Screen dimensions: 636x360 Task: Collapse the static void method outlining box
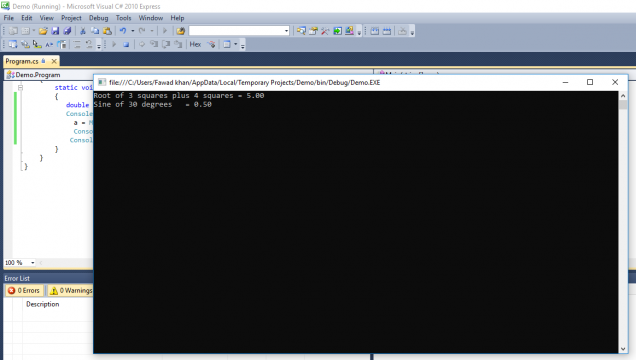click(20, 88)
